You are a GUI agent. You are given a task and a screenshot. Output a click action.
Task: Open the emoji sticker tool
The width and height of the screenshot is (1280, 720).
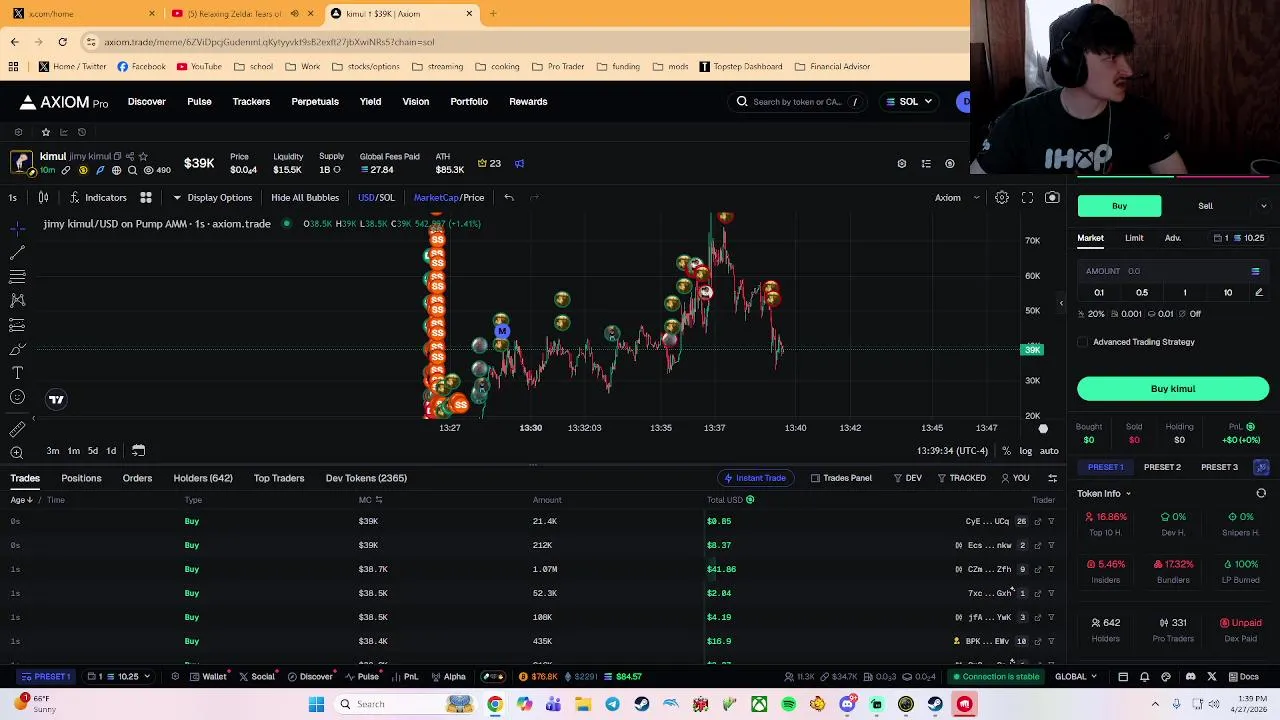tap(17, 397)
